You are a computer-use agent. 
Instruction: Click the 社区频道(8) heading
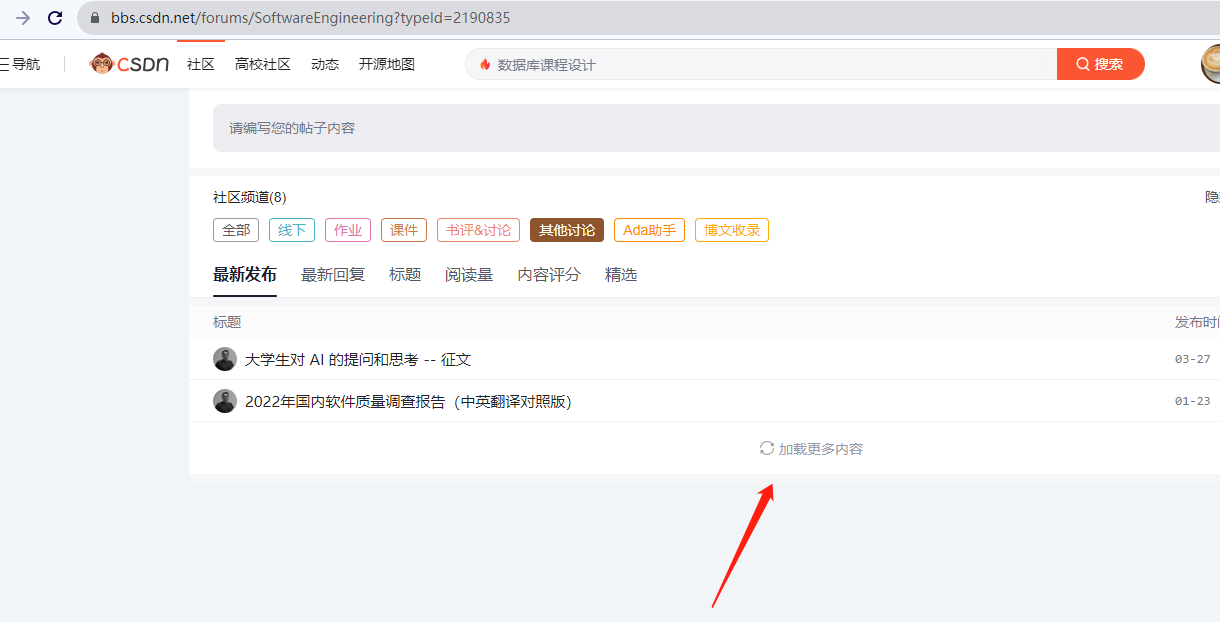[x=250, y=197]
